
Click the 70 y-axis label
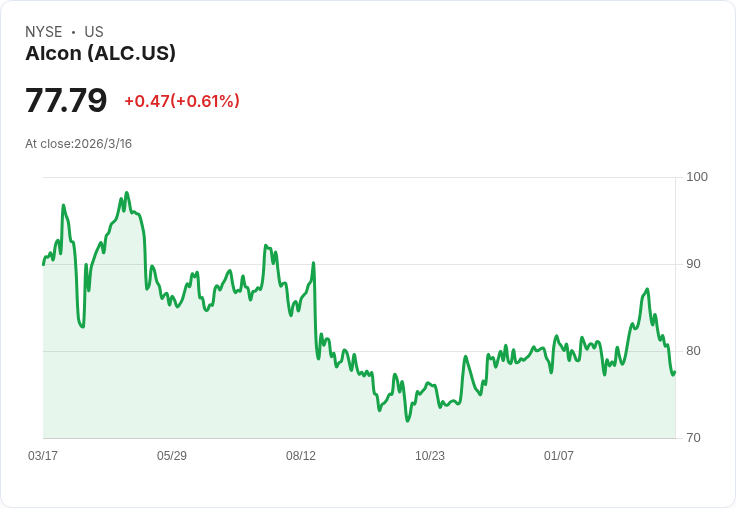click(693, 438)
